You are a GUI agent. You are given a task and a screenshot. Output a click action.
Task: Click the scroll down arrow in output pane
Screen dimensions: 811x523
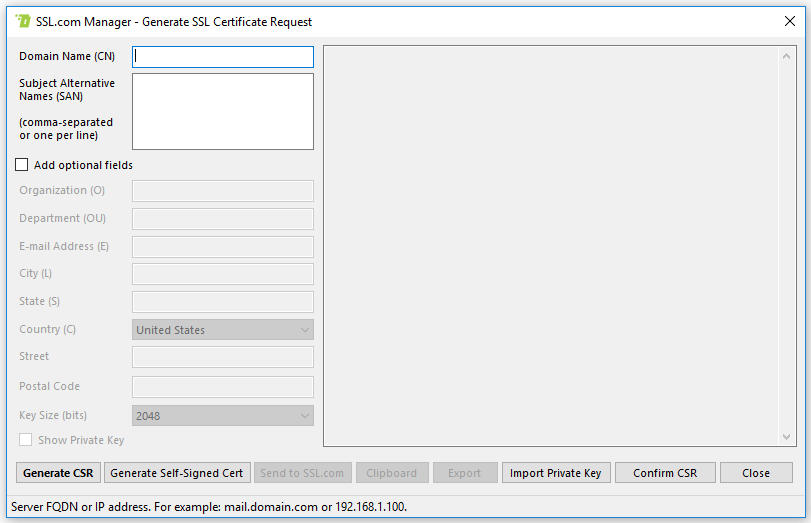point(788,437)
